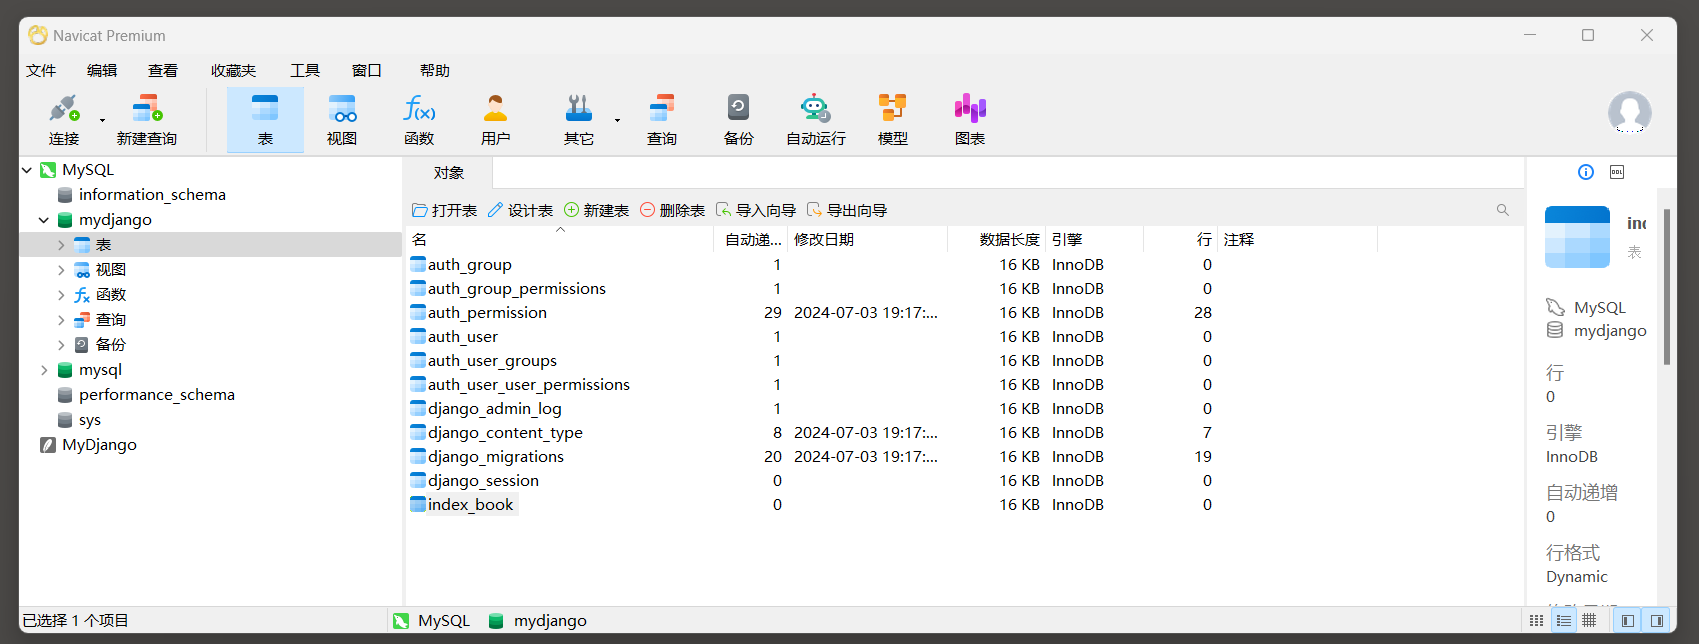
Task: Open the 帮助 menu
Action: click(x=435, y=71)
